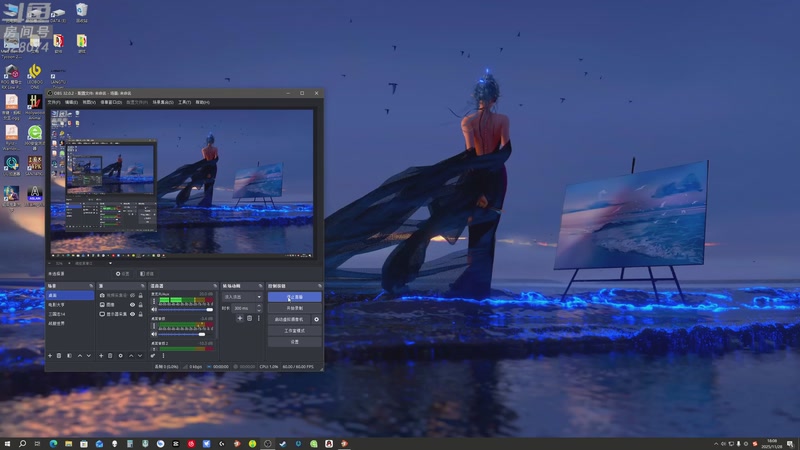The image size is (800, 450).
Task: Open advanced audio properties in the mixer footer
Action: pyautogui.click(x=153, y=356)
